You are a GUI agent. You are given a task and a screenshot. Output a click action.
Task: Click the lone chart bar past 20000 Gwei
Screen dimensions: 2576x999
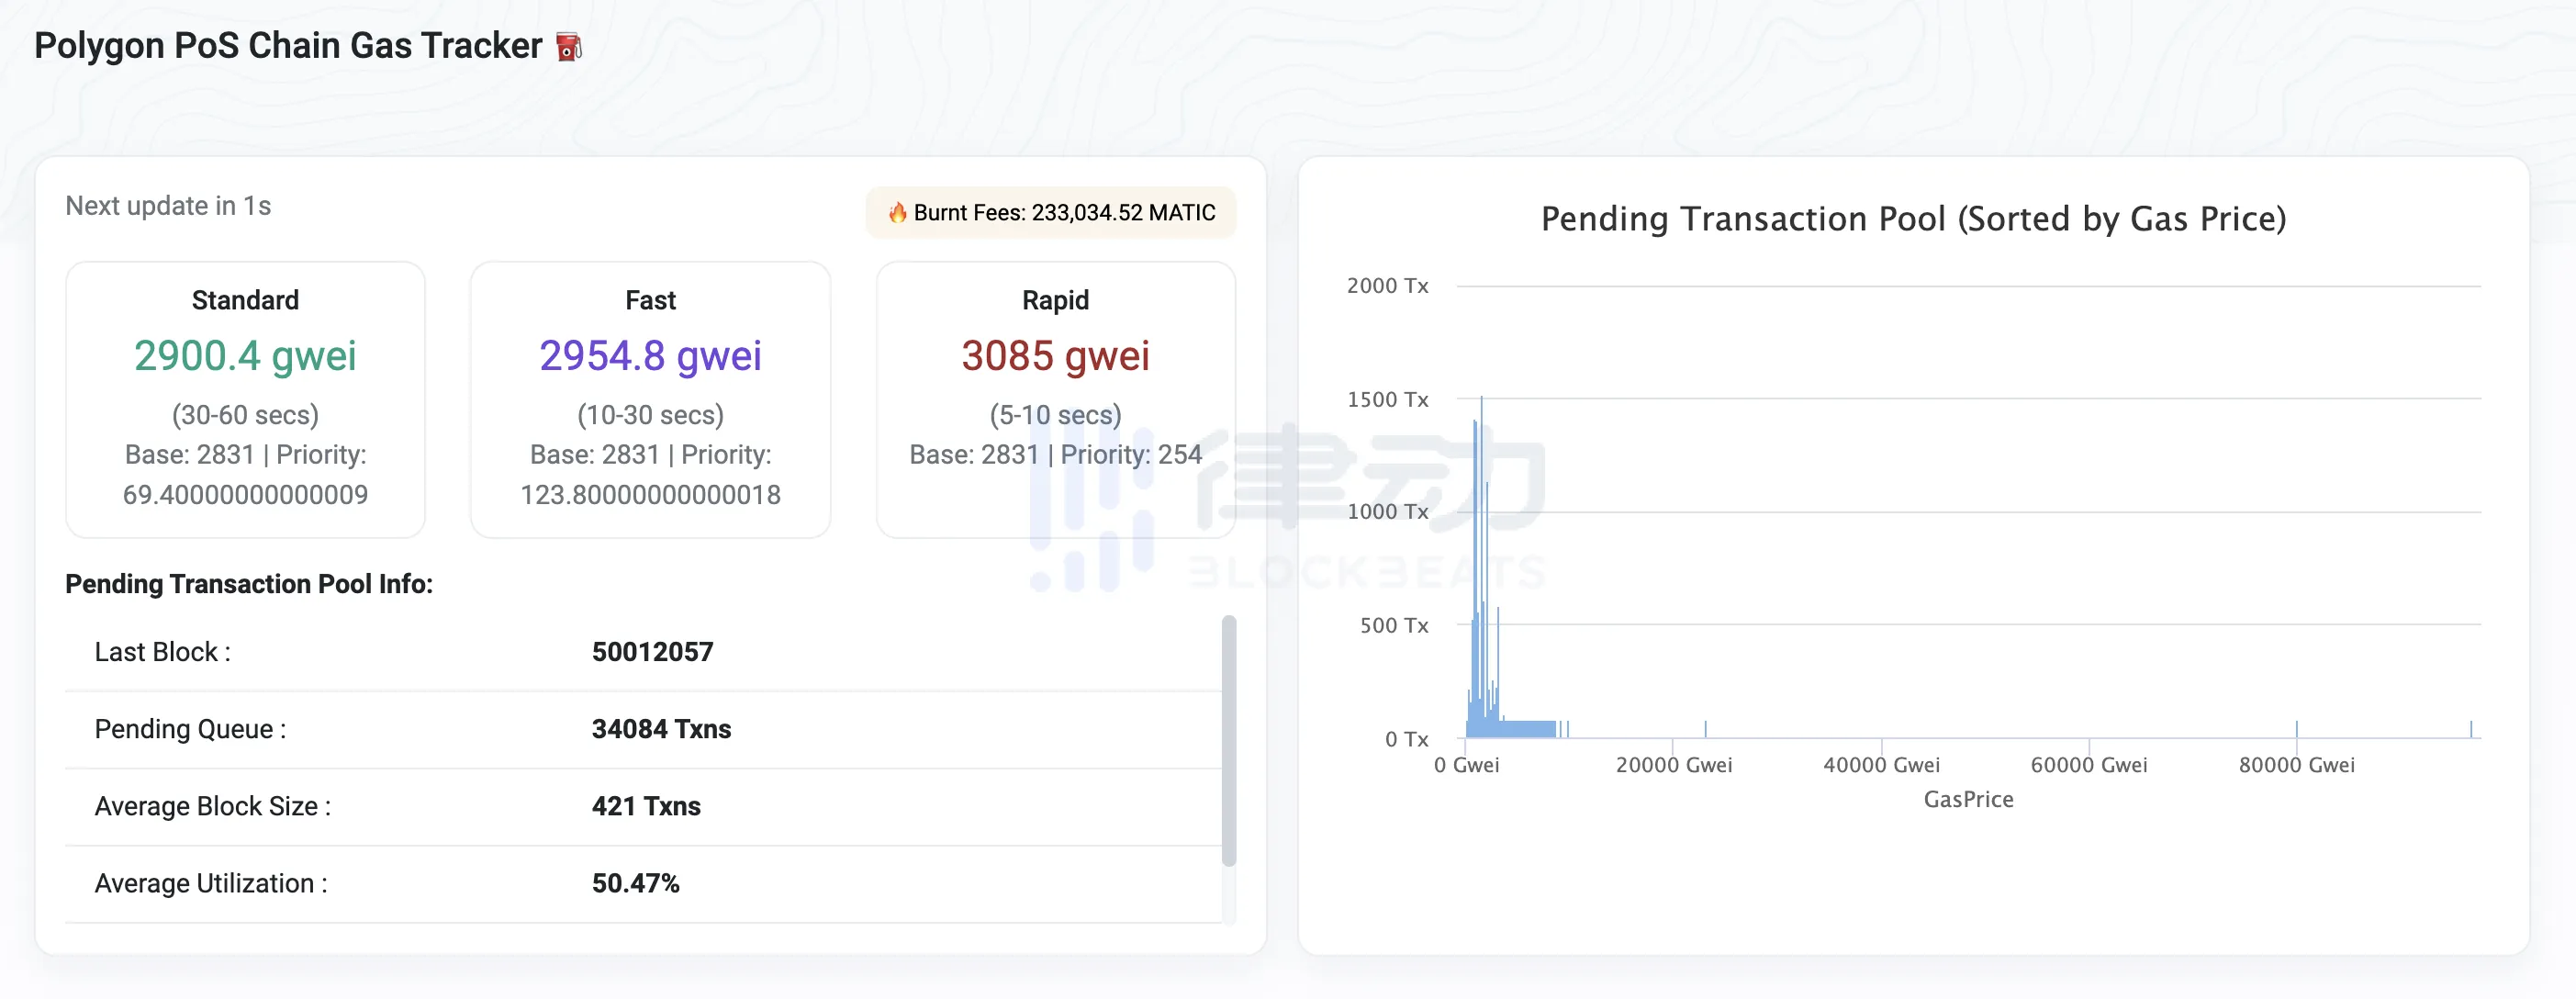pos(1705,729)
